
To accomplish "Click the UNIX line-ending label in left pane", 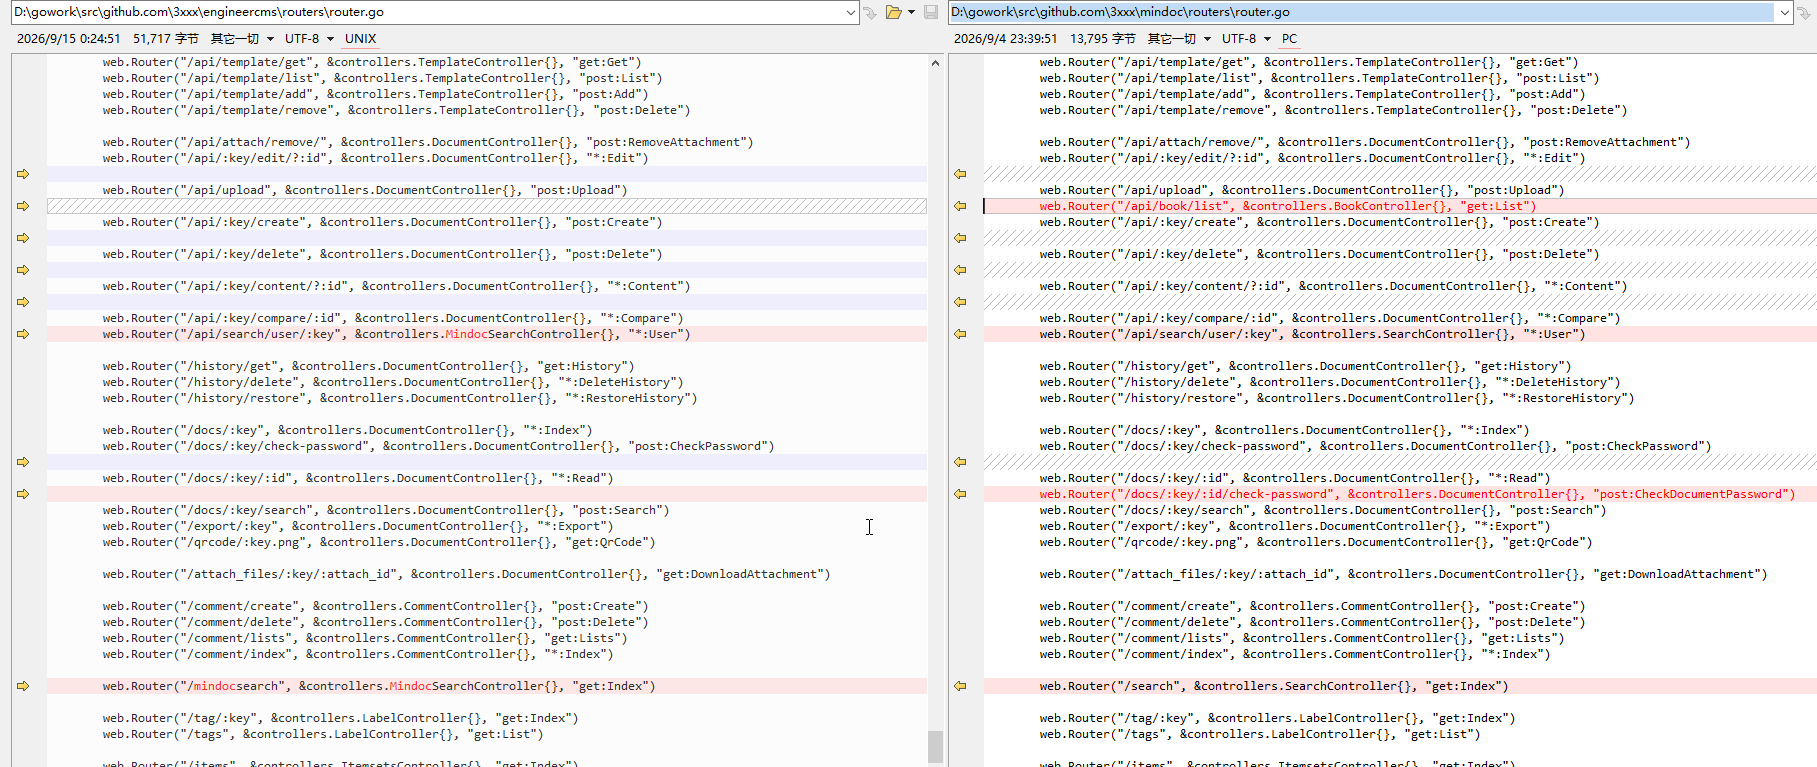I will [360, 39].
